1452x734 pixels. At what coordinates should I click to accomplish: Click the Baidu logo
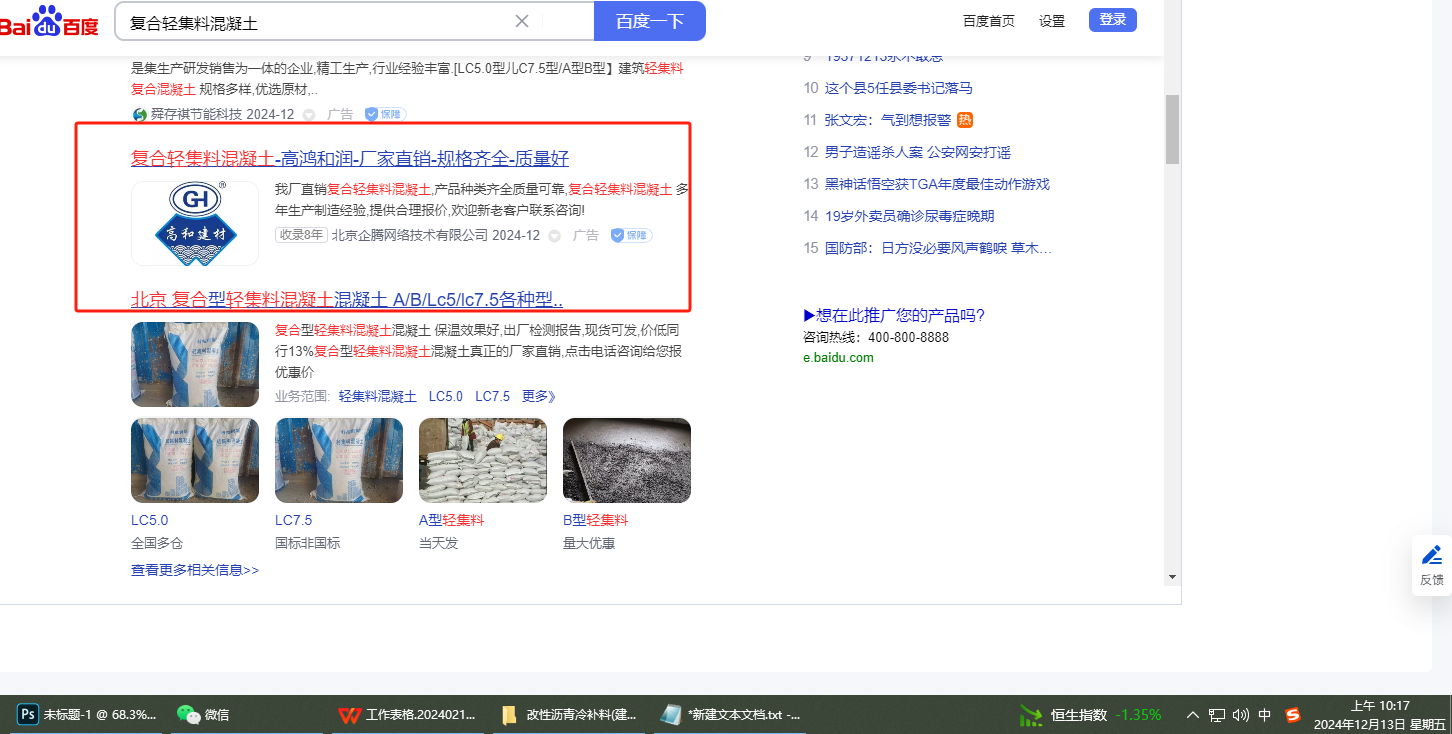[50, 21]
